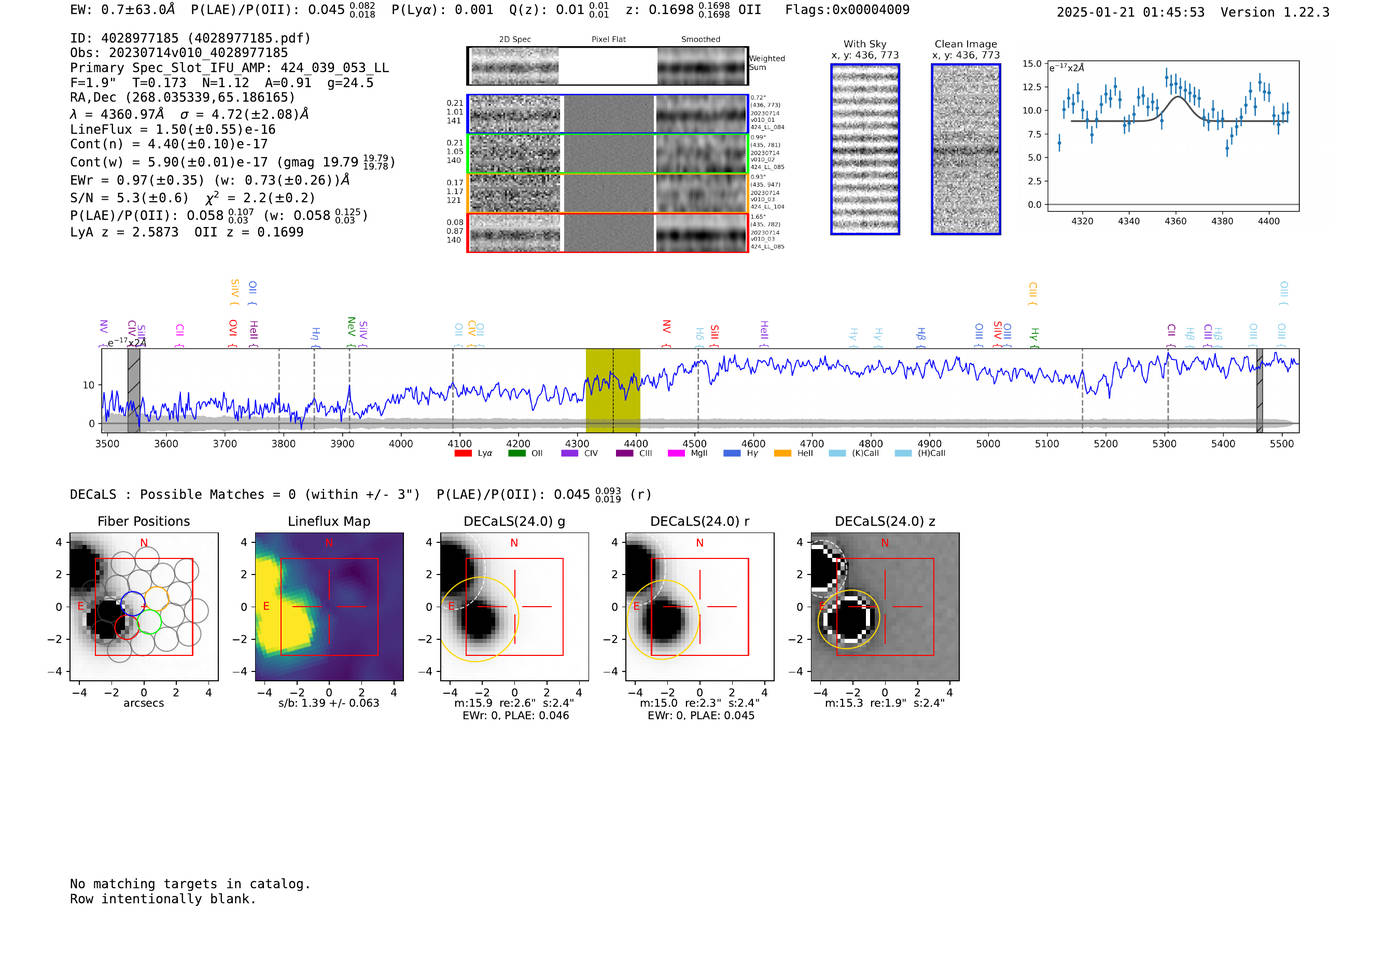Click the Flags:0x00004009 text

tap(847, 10)
